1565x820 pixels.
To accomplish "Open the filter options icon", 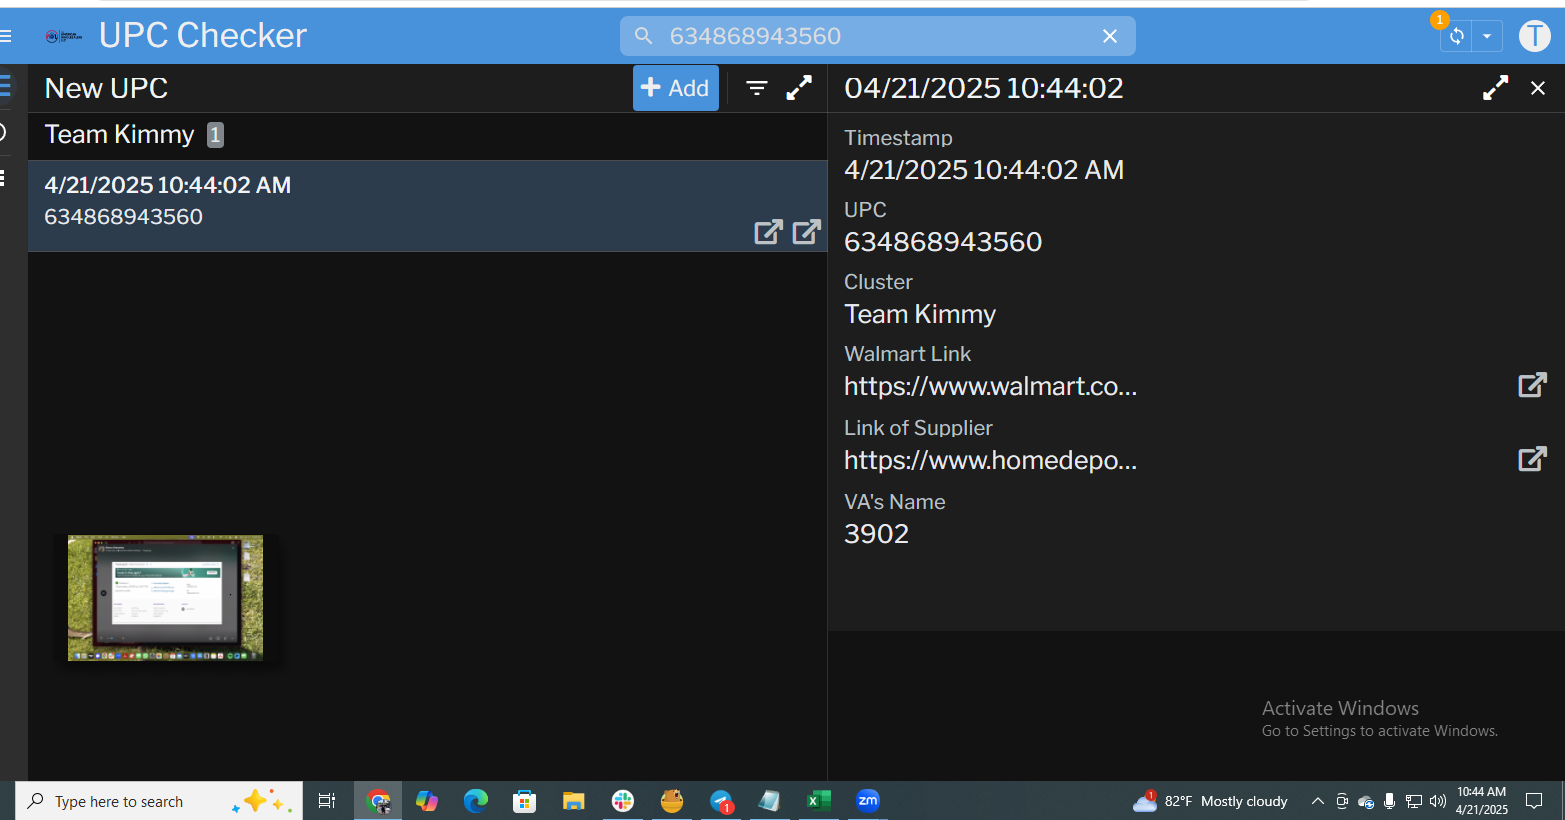I will [757, 88].
